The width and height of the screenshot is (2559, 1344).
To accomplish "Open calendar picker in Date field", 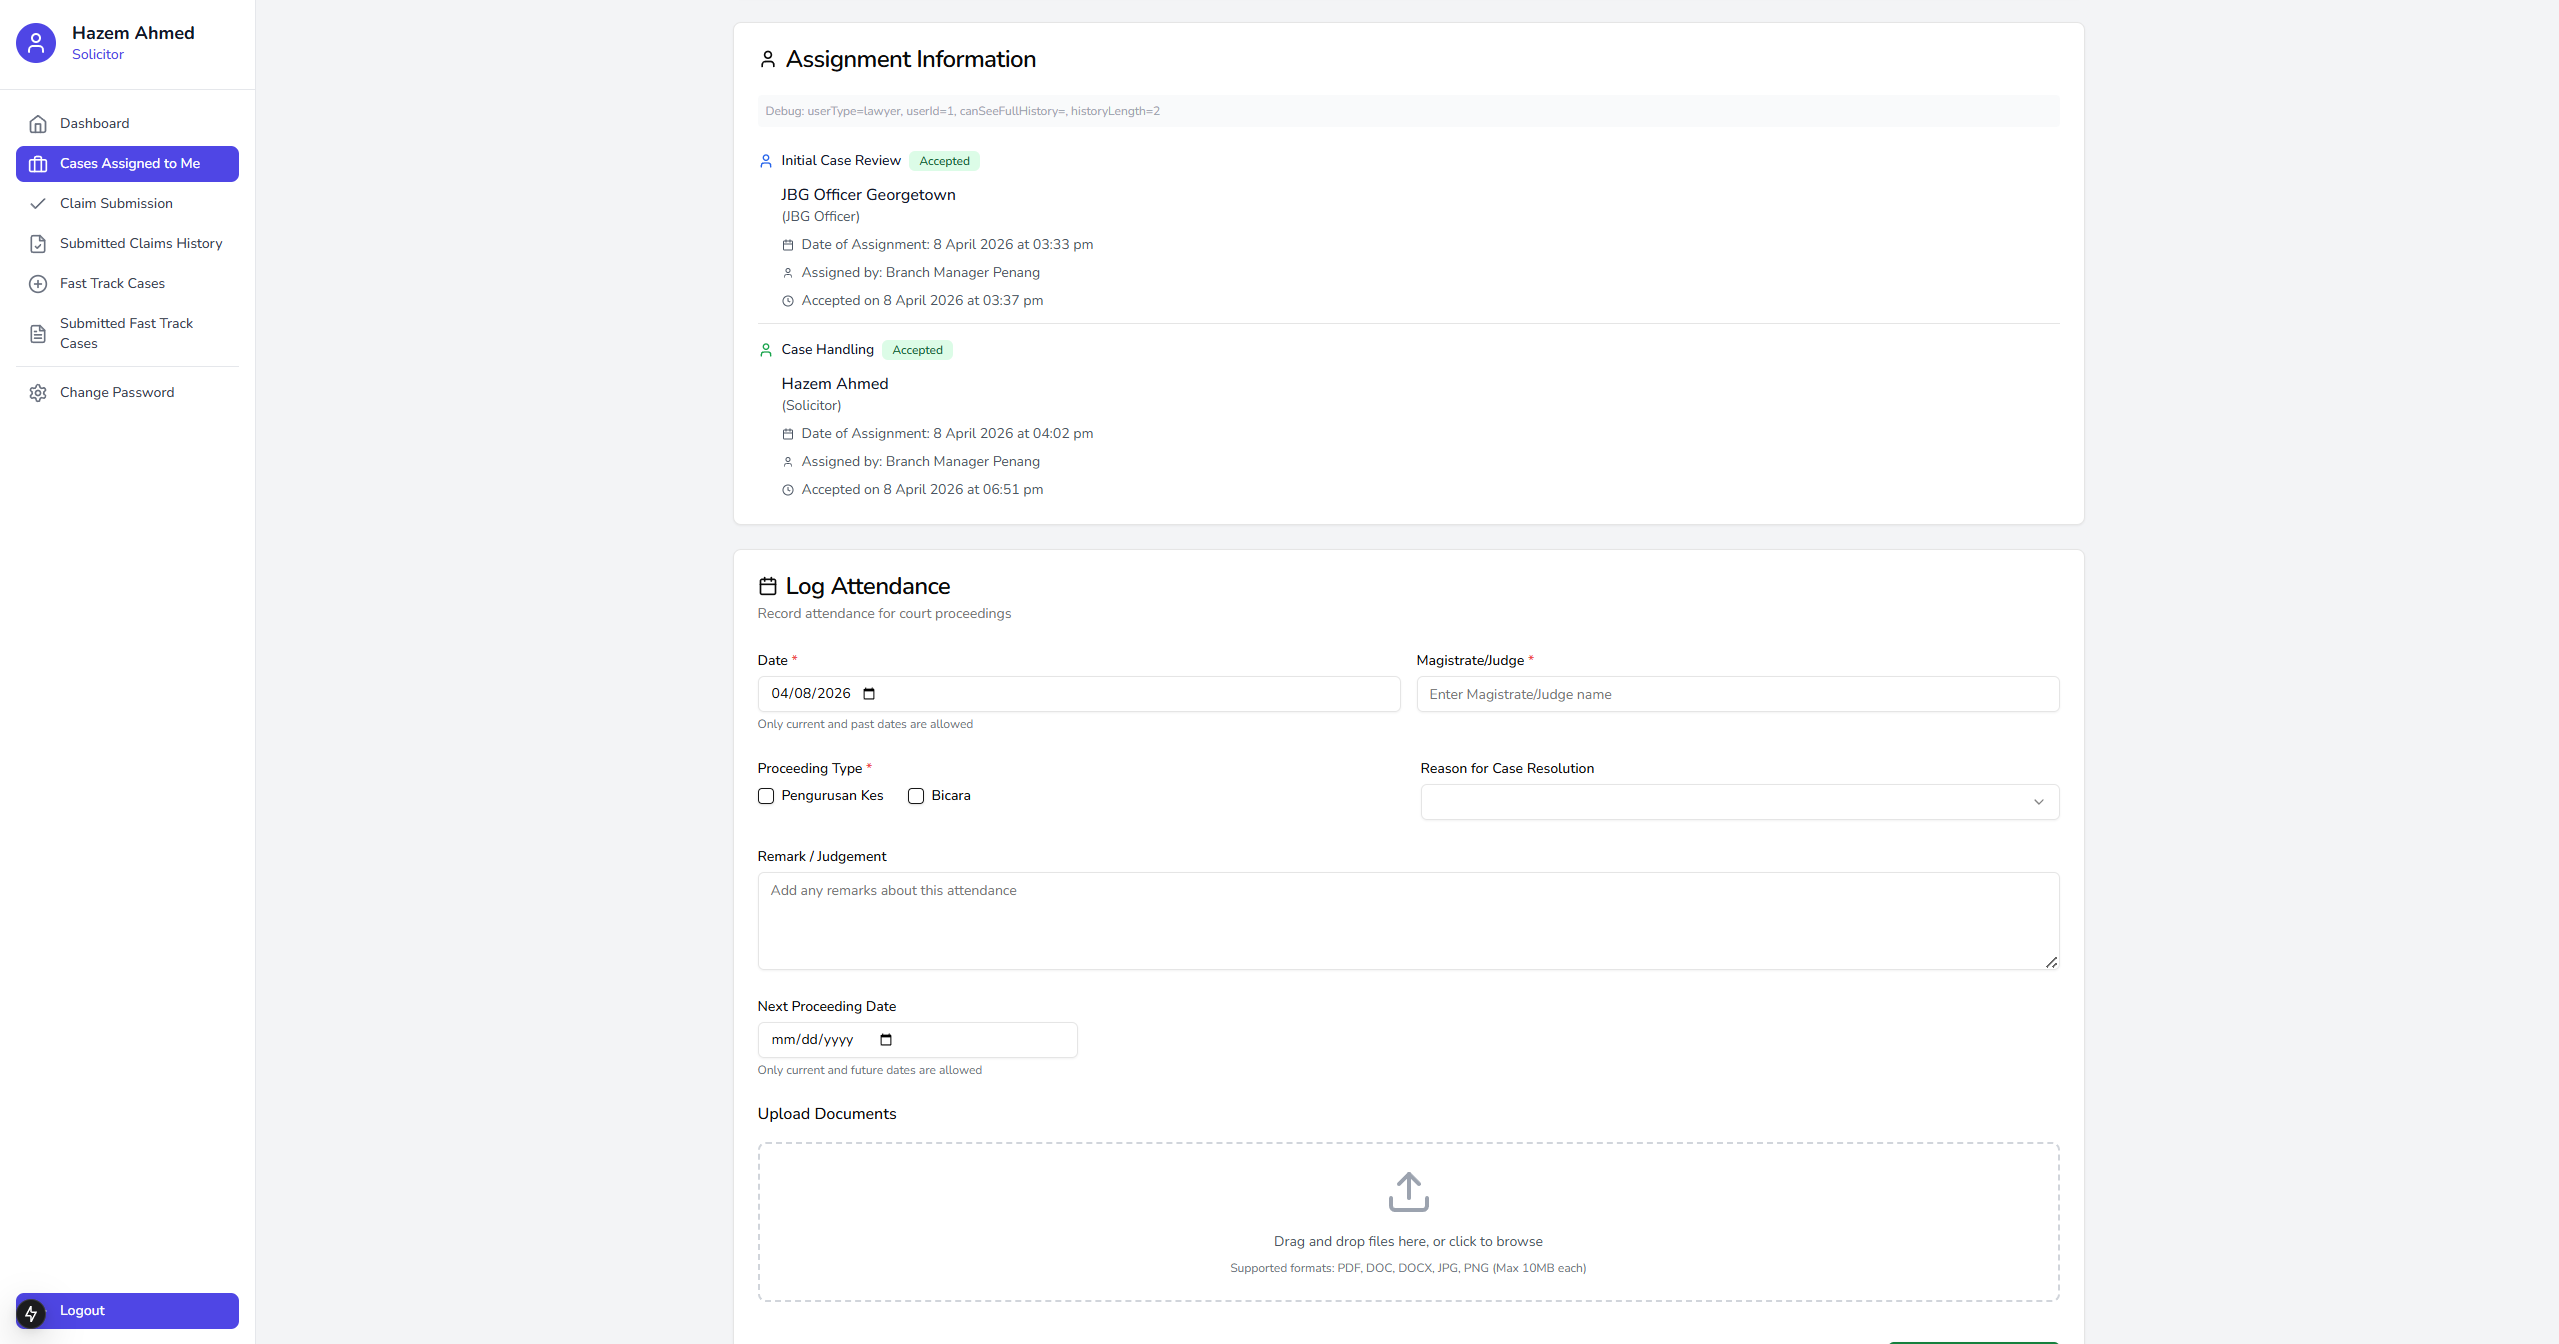I will point(869,694).
